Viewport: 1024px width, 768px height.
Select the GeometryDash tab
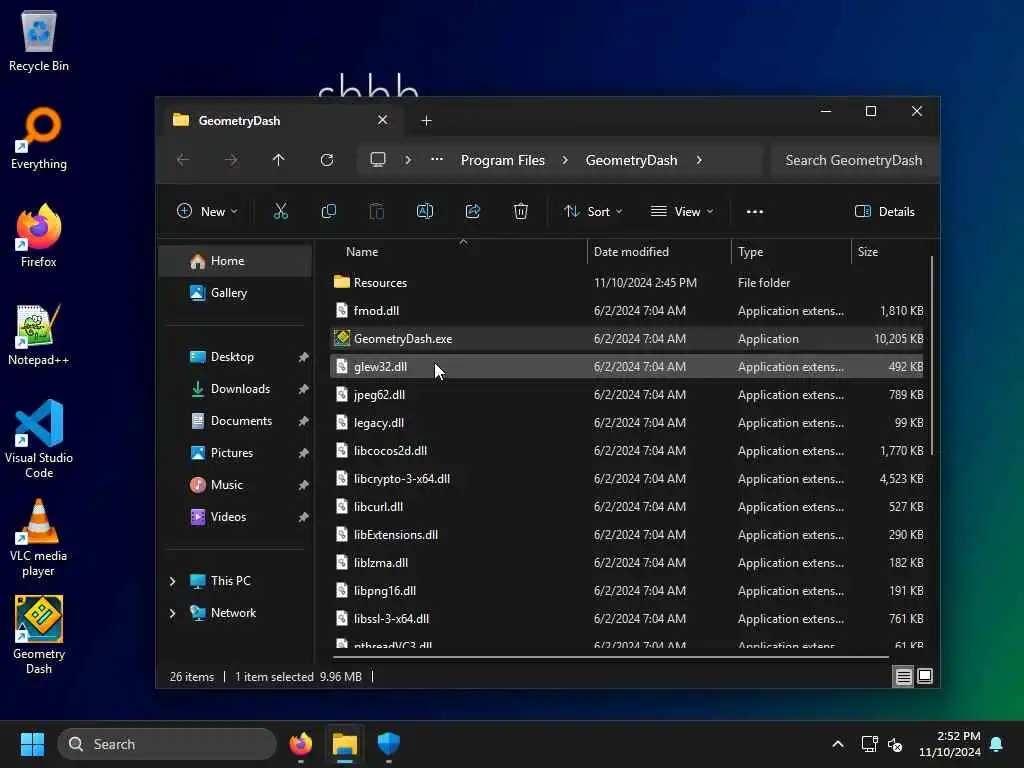pos(280,121)
